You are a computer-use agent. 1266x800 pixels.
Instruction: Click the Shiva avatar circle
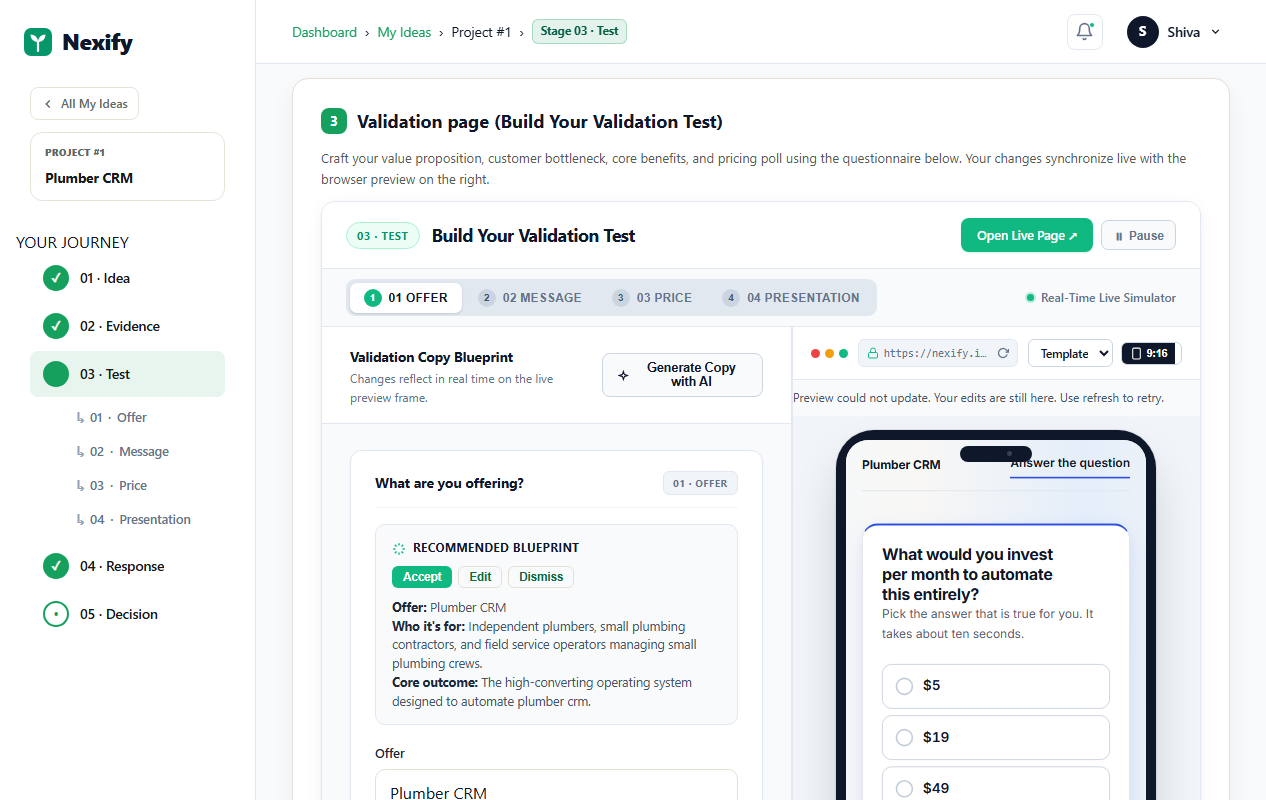coord(1142,32)
